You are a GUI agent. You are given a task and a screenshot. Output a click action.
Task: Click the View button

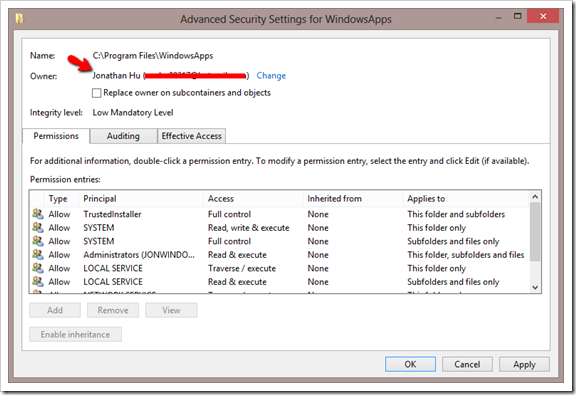click(171, 310)
